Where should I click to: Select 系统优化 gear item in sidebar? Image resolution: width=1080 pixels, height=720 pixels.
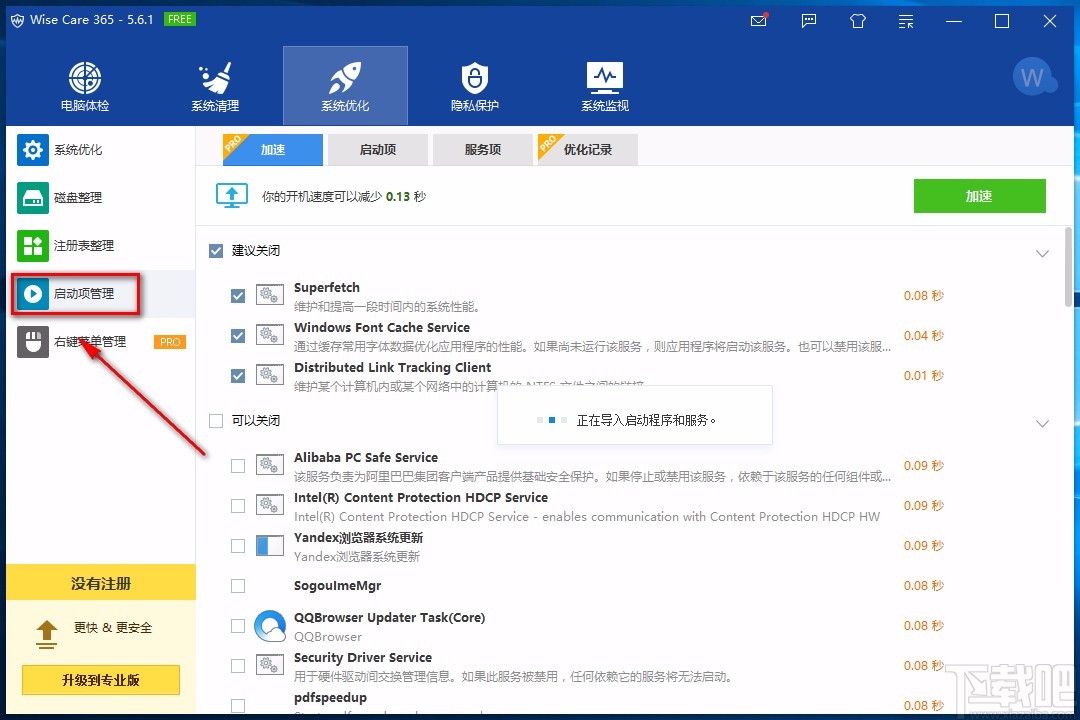101,150
